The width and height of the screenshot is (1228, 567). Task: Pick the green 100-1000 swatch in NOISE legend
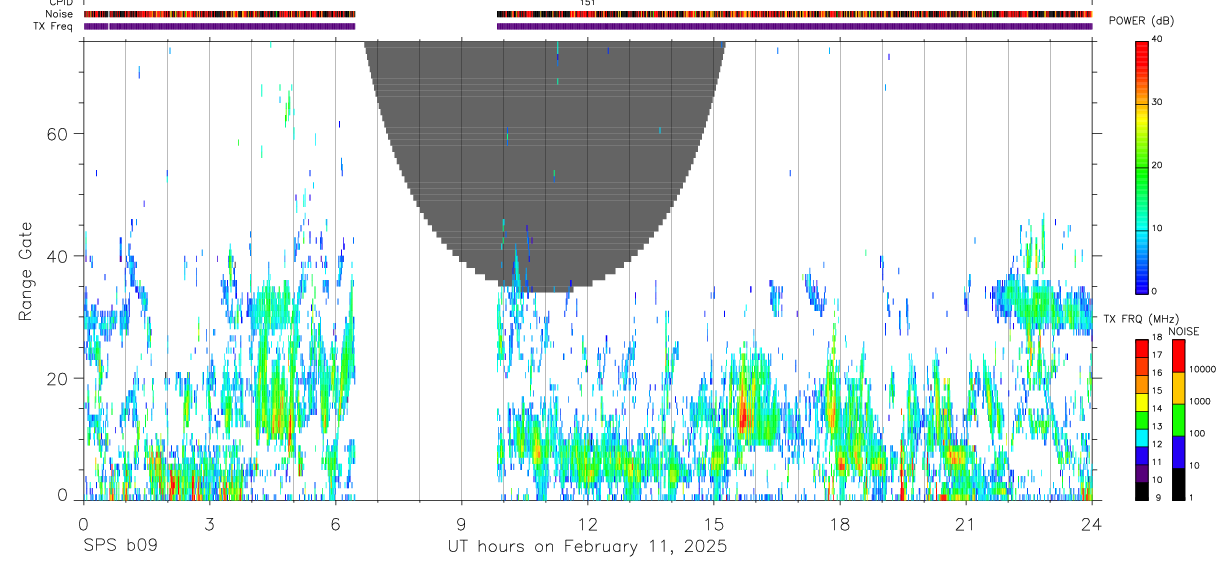coord(1179,420)
